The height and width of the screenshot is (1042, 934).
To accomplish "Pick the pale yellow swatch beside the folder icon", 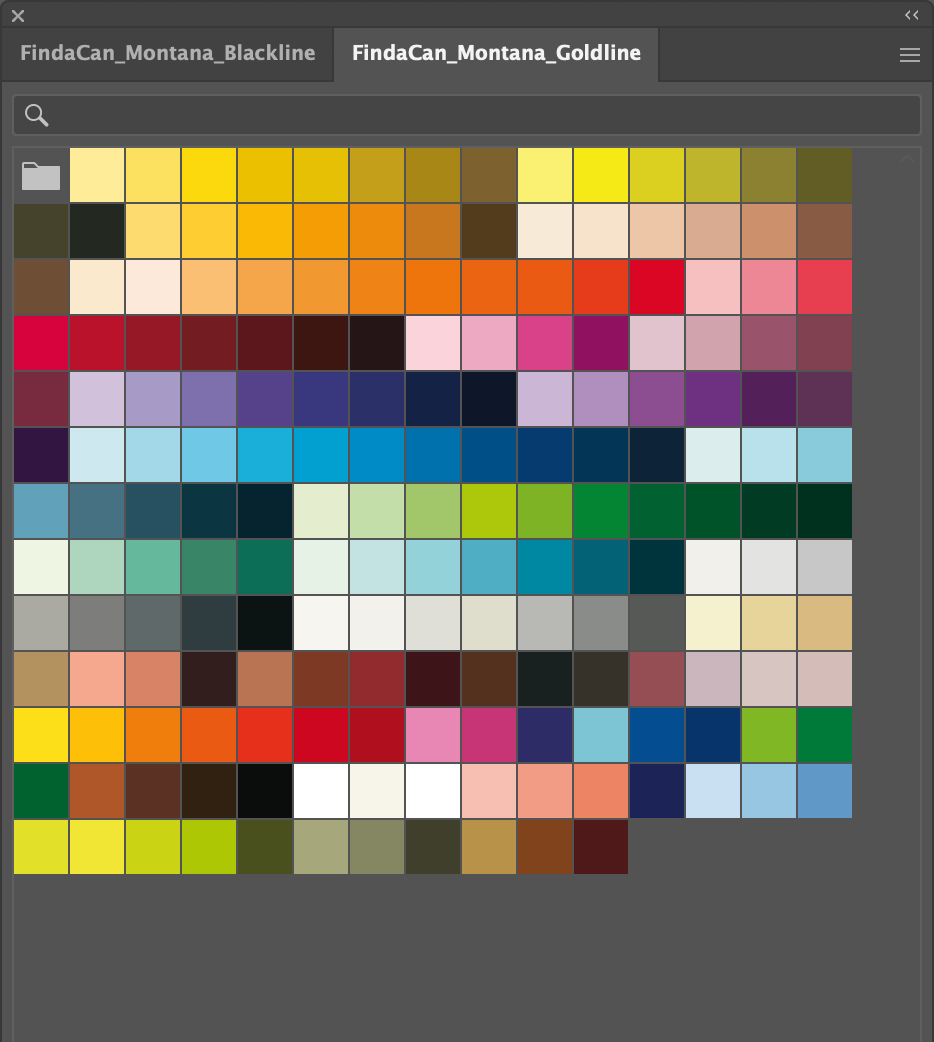I will [x=97, y=176].
